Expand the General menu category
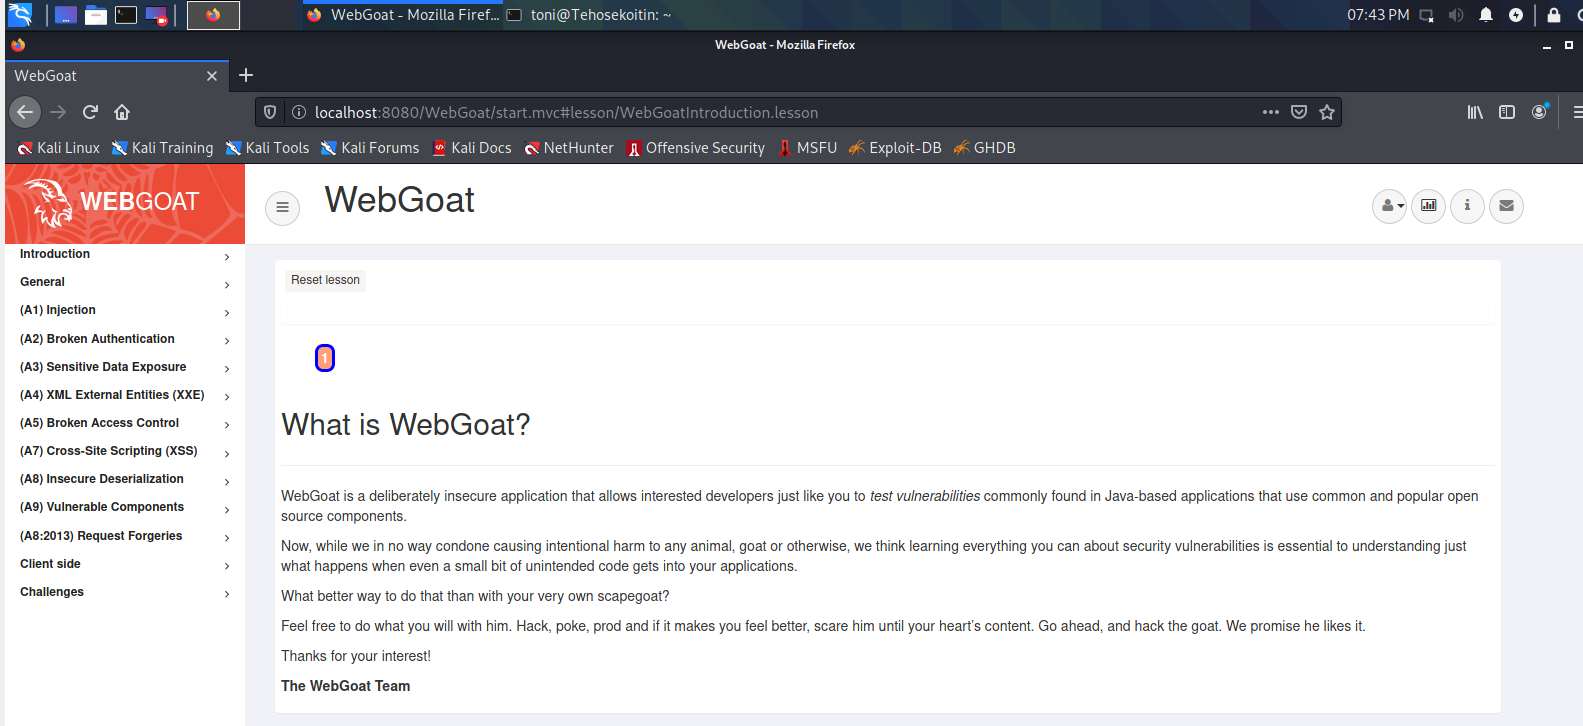This screenshot has height=726, width=1583. 125,283
